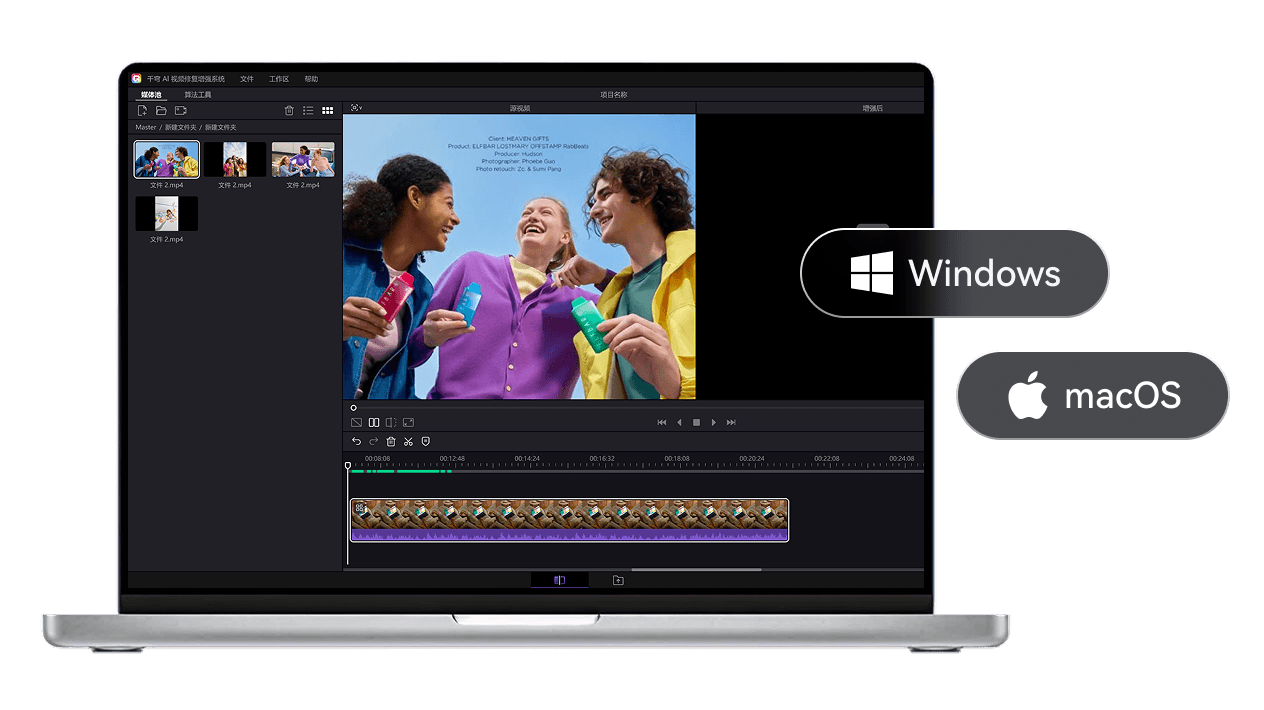Switch media pool to list view
This screenshot has width=1264, height=710.
click(308, 111)
